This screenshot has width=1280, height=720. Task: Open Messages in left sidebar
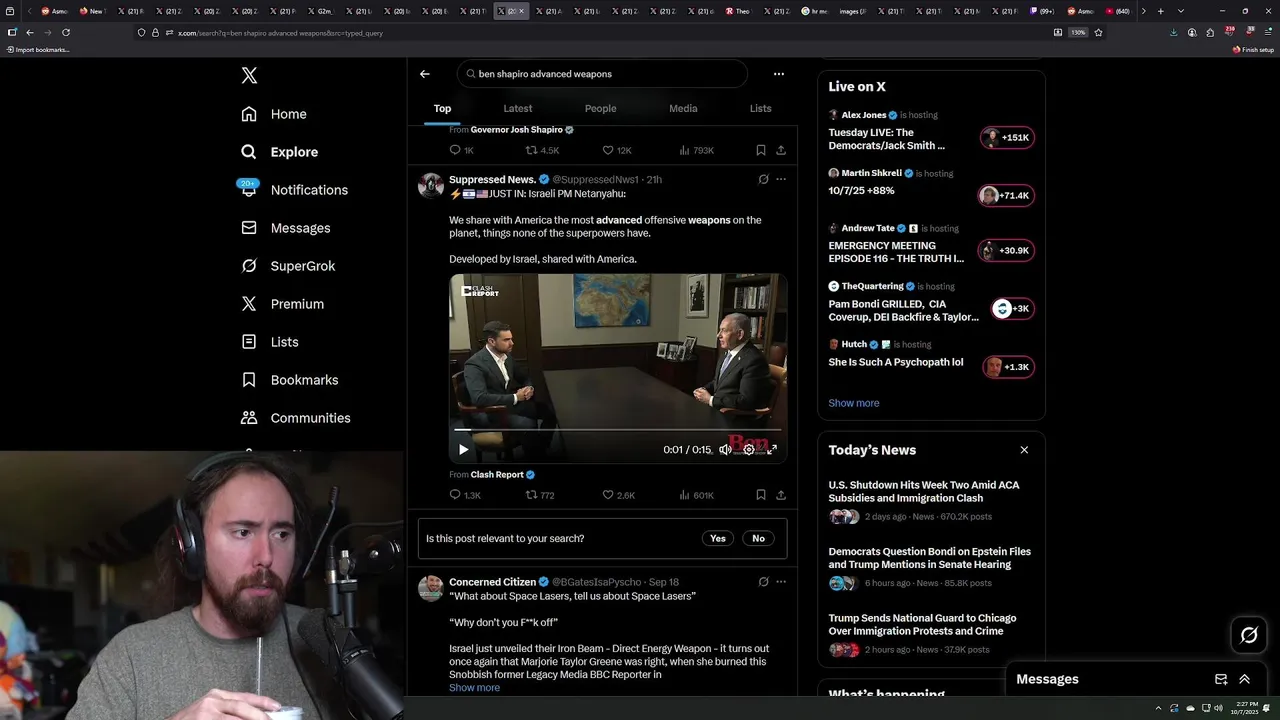coord(285,228)
